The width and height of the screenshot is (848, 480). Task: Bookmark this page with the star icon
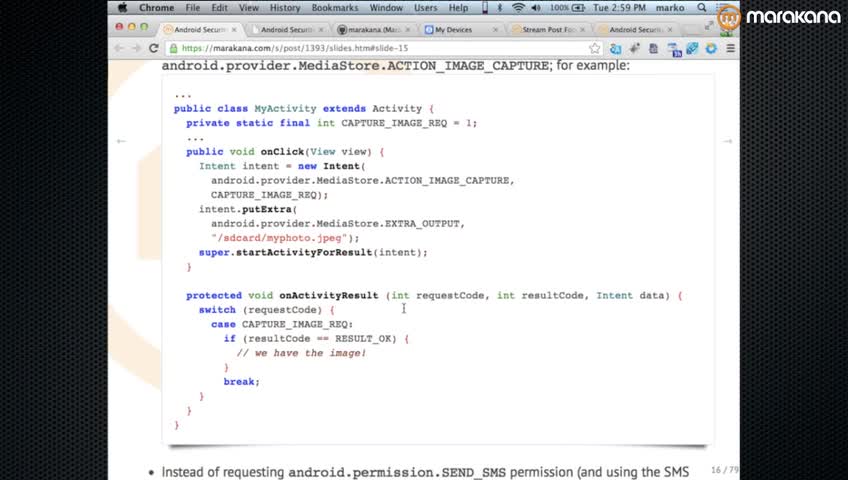tap(594, 49)
